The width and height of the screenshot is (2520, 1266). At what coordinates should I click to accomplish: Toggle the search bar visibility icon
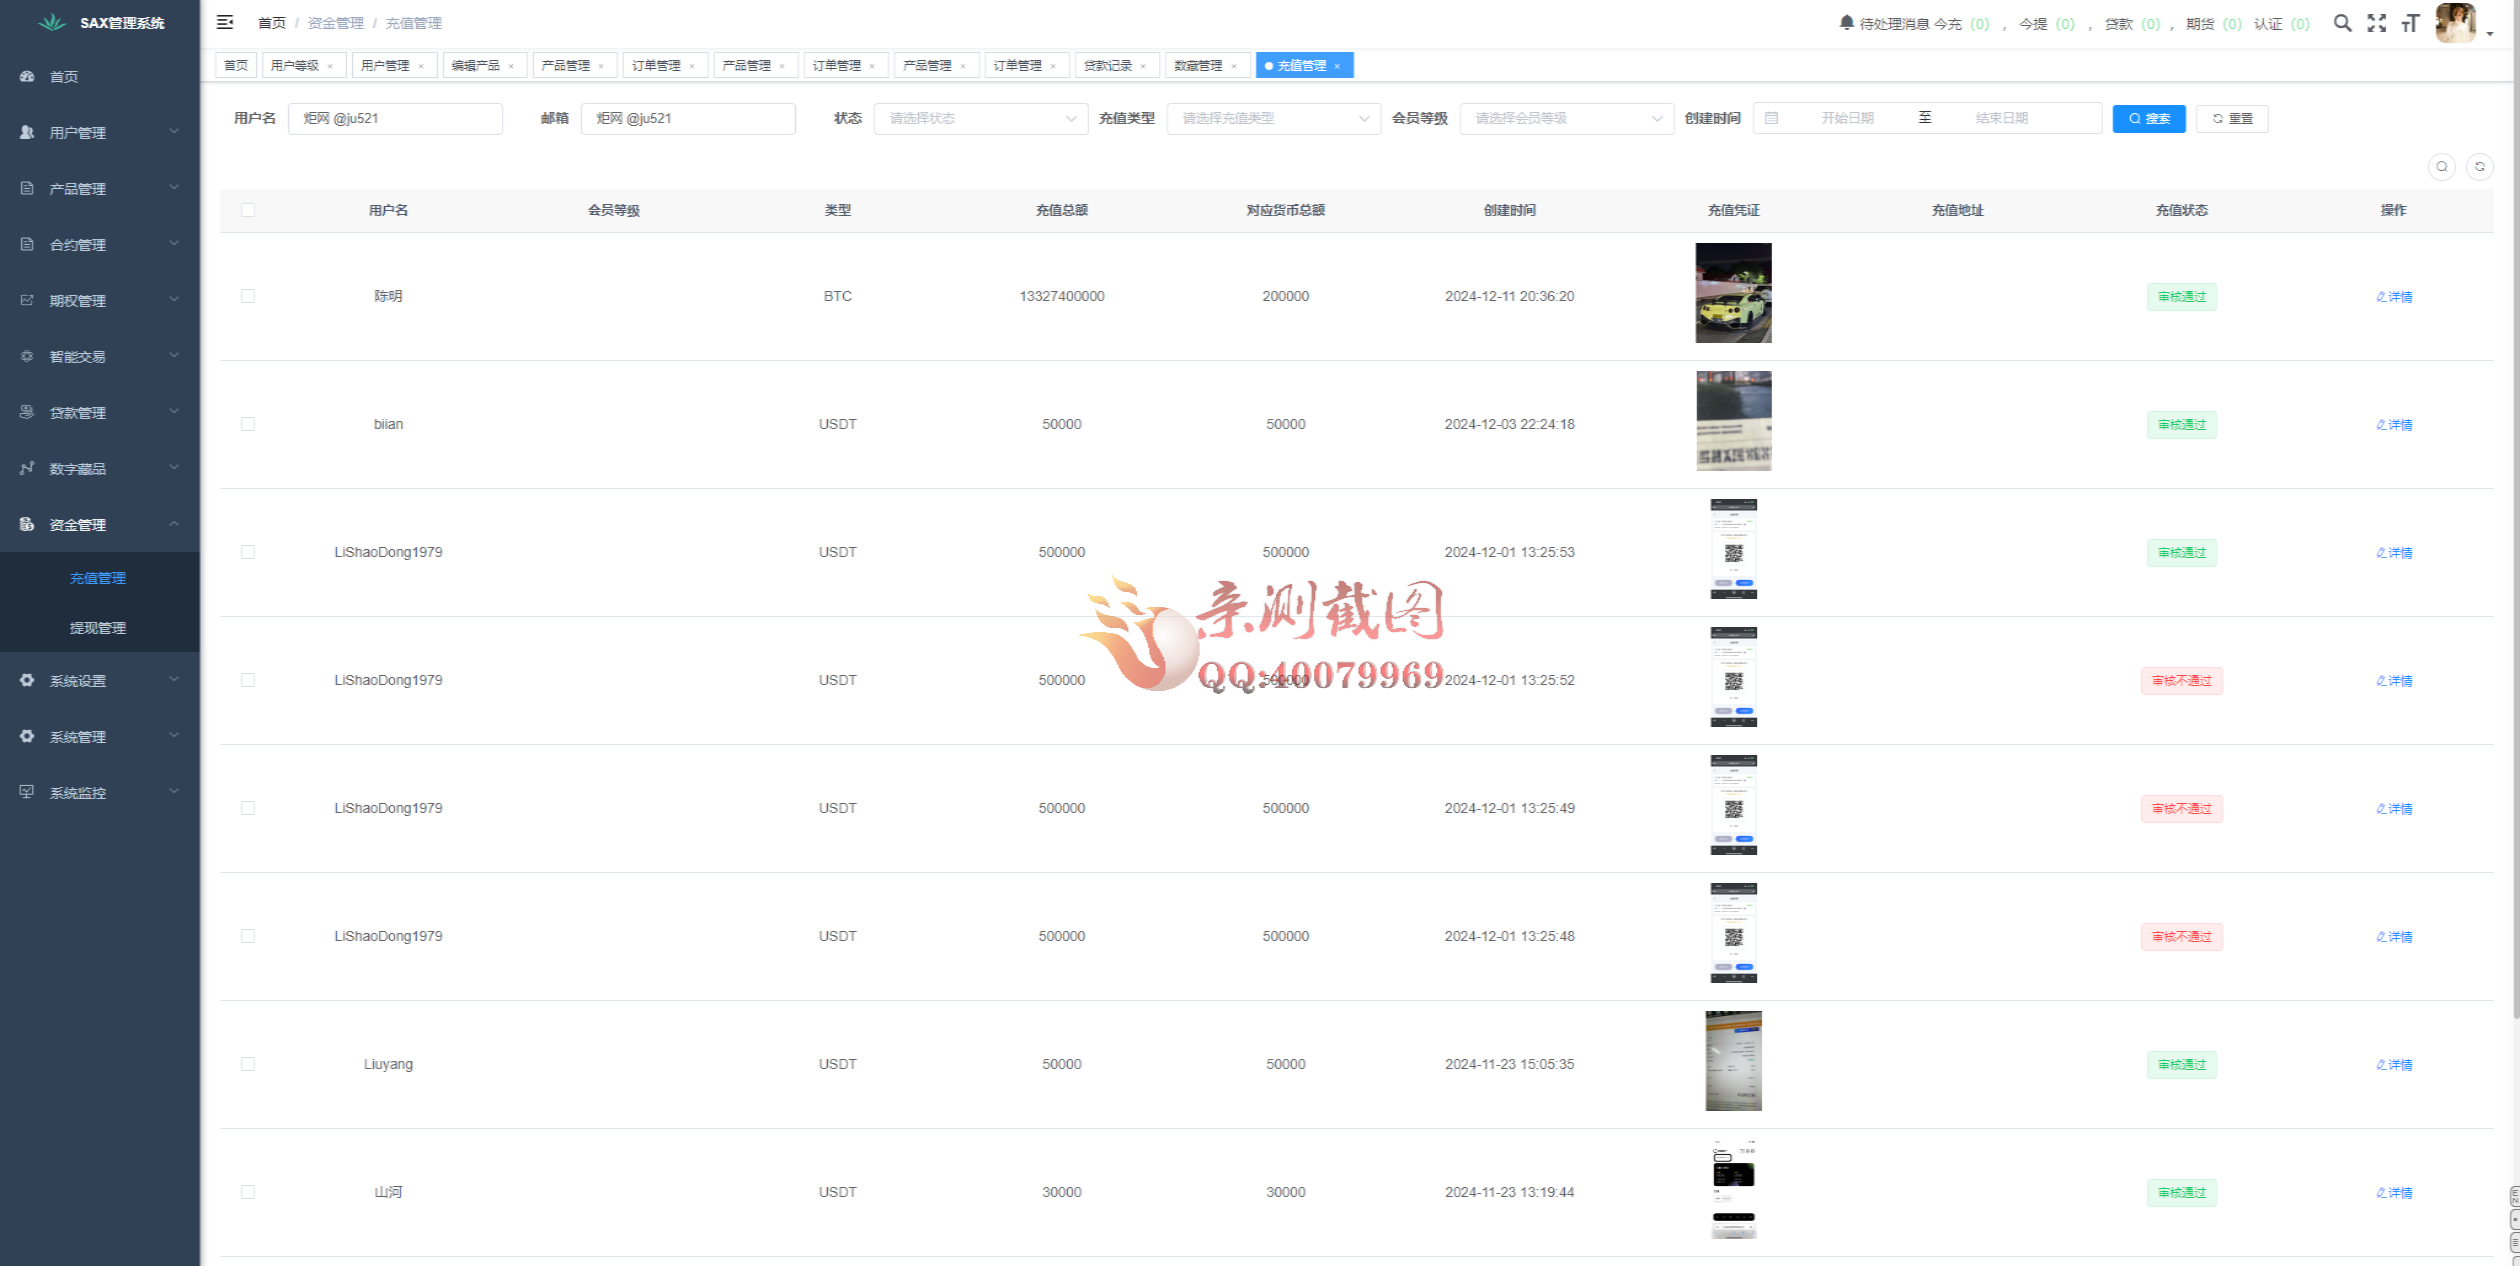pyautogui.click(x=2442, y=167)
